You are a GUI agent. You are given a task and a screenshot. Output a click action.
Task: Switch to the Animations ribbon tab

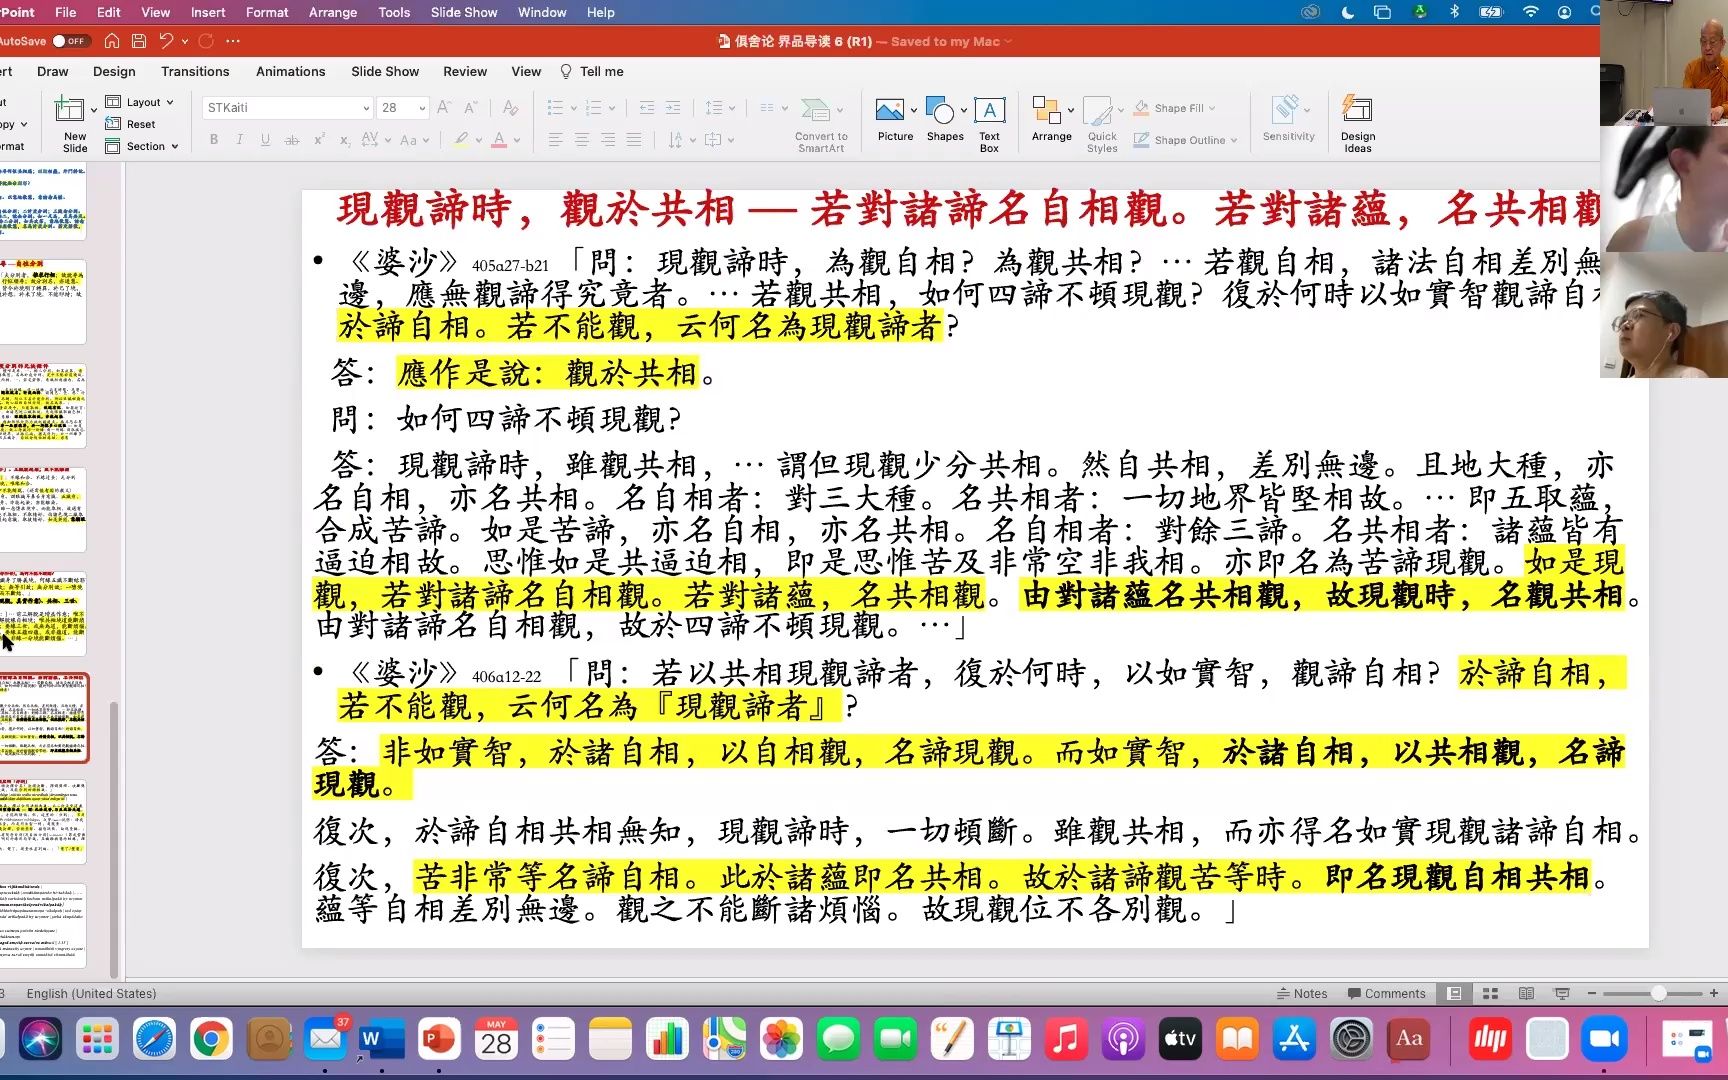point(290,71)
